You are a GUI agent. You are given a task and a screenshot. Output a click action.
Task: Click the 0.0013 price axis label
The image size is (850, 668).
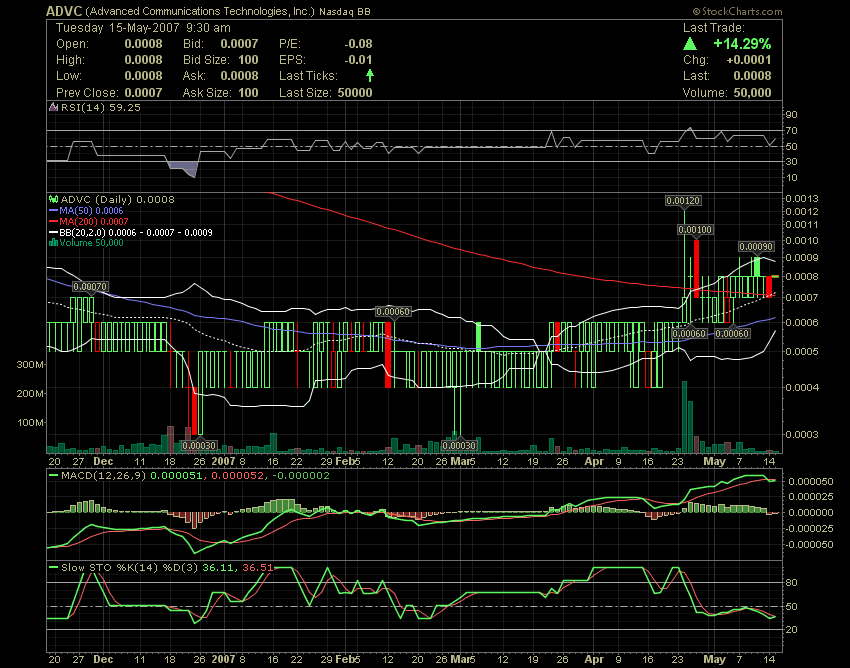(802, 198)
